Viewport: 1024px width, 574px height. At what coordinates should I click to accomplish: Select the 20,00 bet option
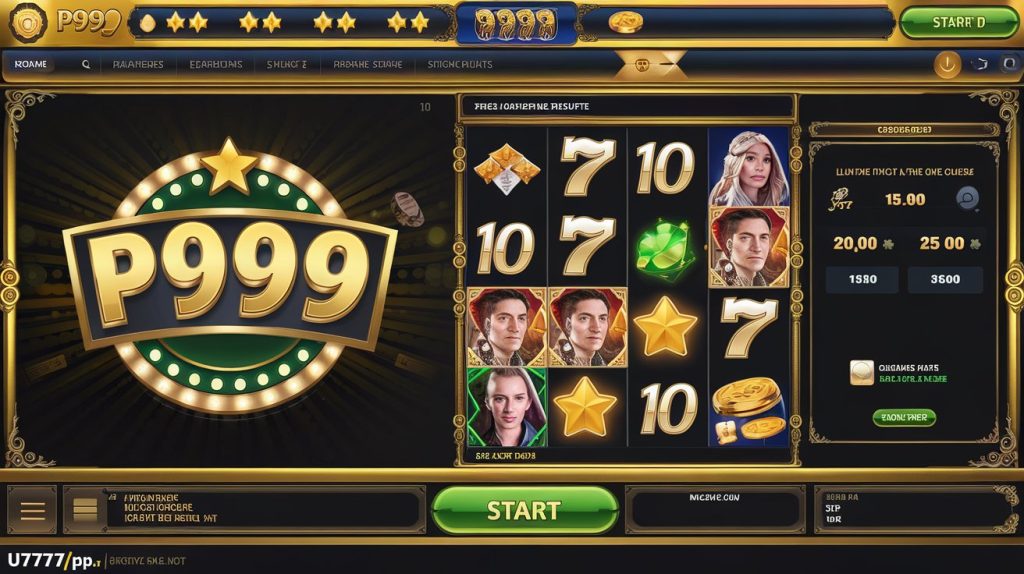[863, 244]
